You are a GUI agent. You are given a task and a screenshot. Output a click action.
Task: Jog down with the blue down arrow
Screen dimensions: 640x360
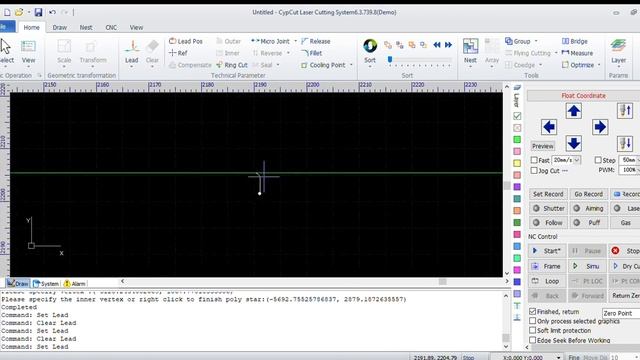pos(573,143)
